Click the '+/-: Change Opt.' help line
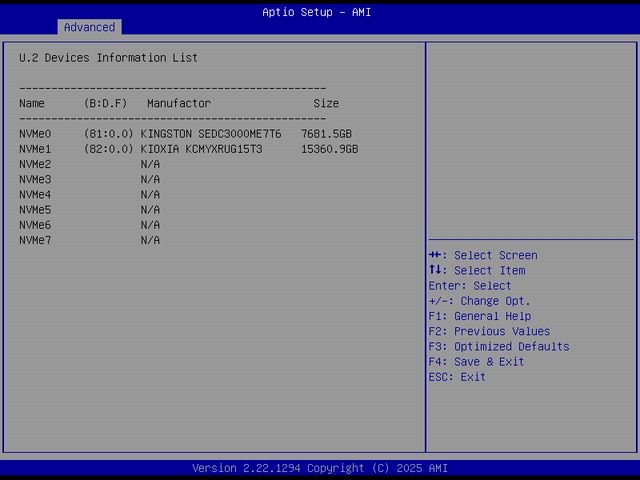Image resolution: width=640 pixels, height=480 pixels. pyautogui.click(x=480, y=301)
